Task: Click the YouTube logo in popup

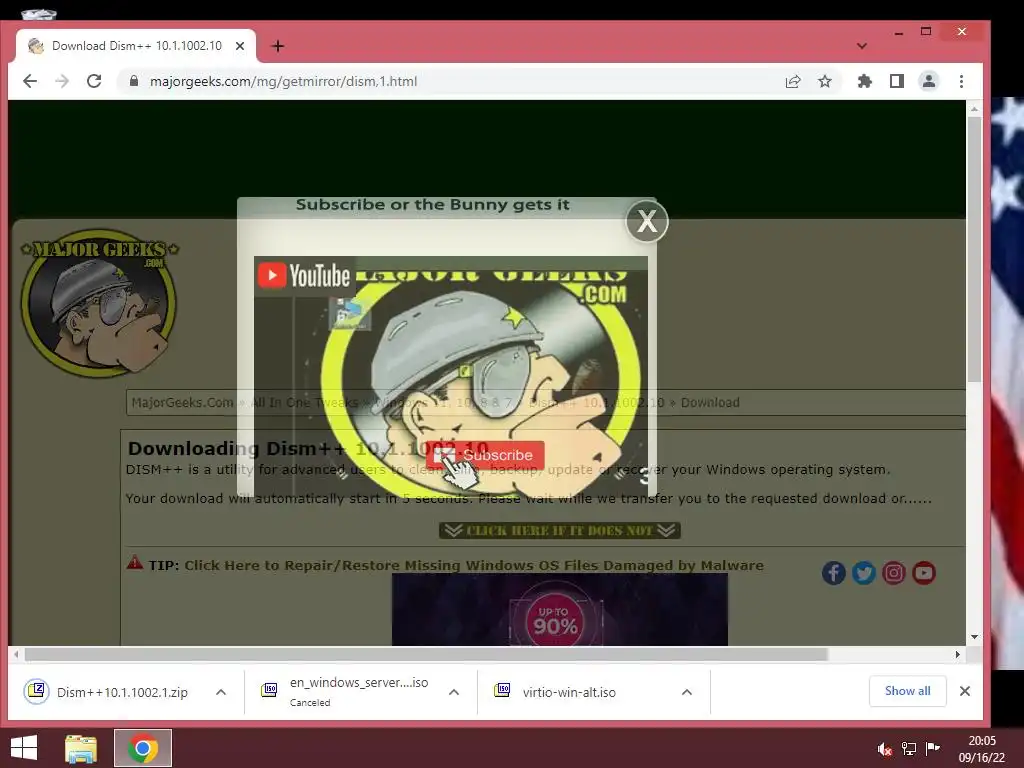Action: click(x=304, y=276)
